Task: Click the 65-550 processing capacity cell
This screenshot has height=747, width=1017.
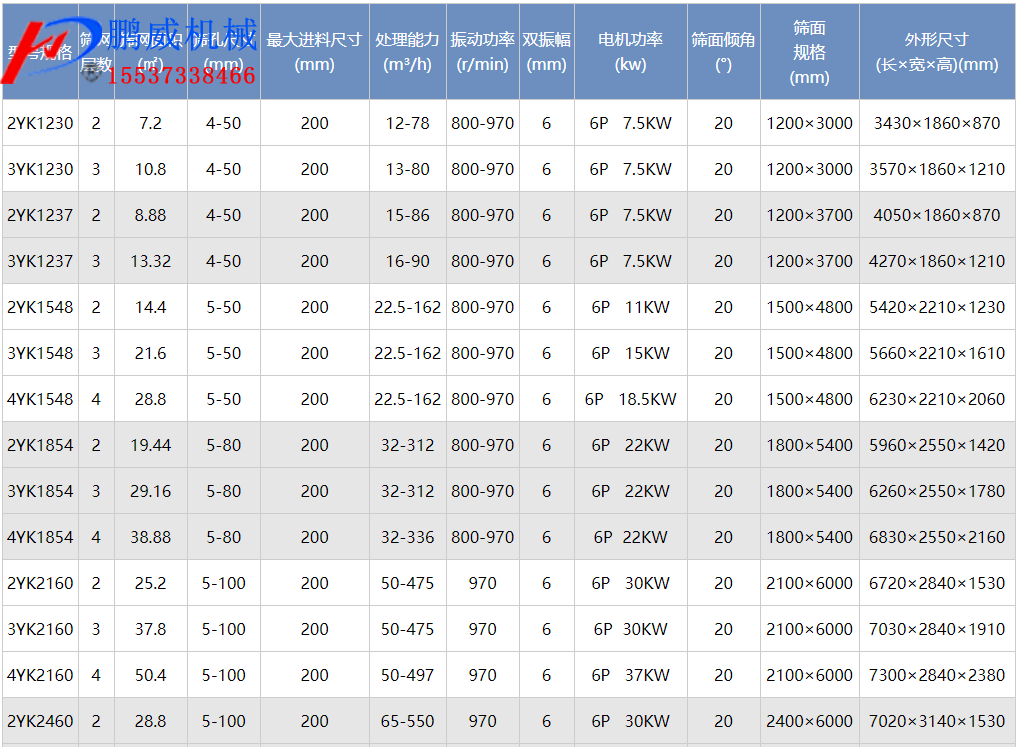Action: click(x=407, y=721)
